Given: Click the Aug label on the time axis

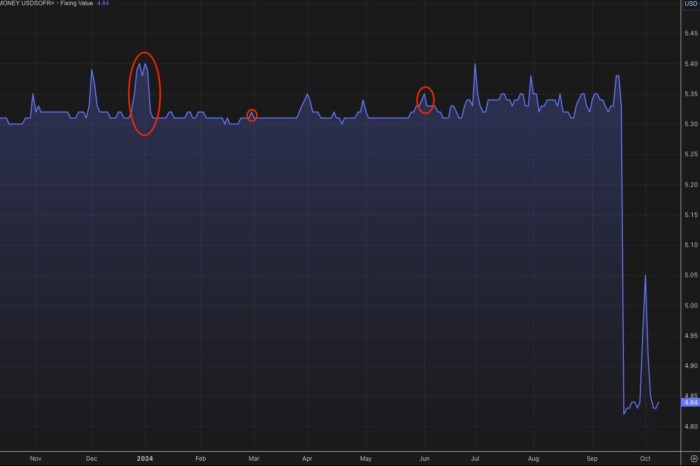Looking at the screenshot, I should [532, 456].
